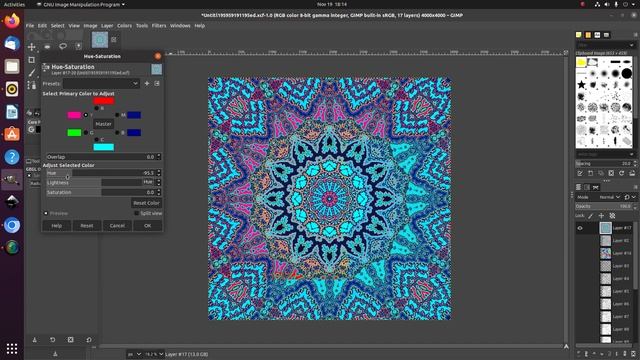This screenshot has width=640, height=360.
Task: Select the Cyan primary color radio
Action: coord(96,140)
